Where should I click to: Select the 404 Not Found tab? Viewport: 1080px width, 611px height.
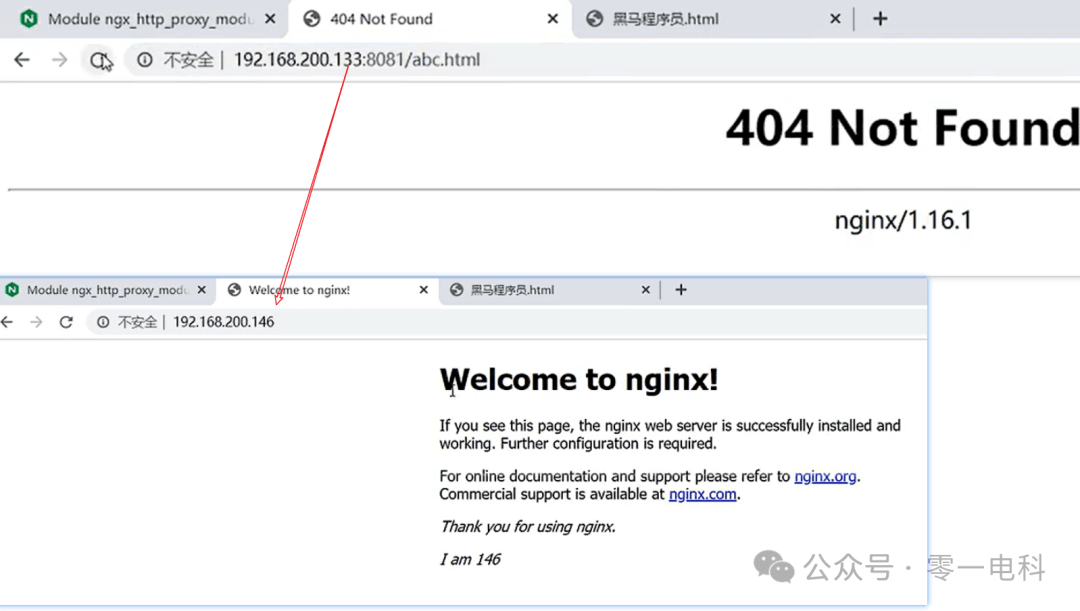point(429,19)
